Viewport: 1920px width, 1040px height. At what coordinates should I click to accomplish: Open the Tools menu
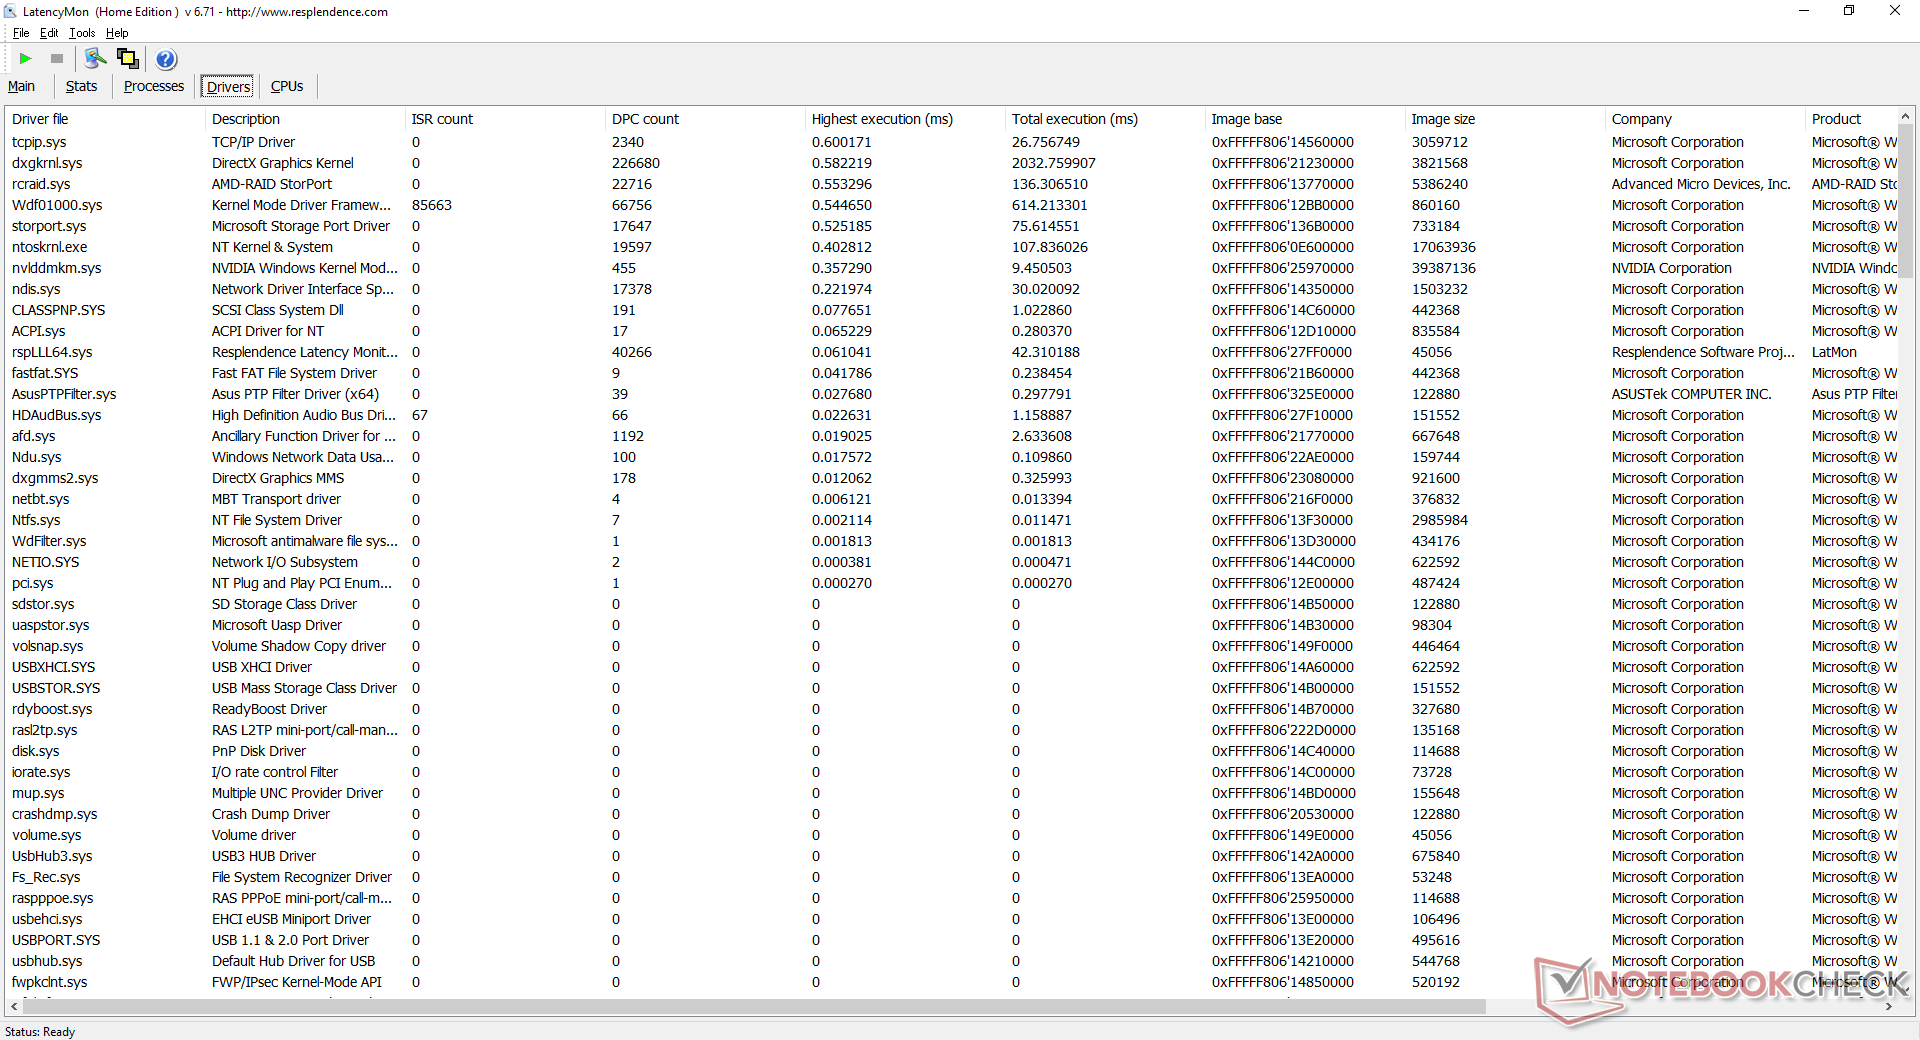tap(82, 33)
